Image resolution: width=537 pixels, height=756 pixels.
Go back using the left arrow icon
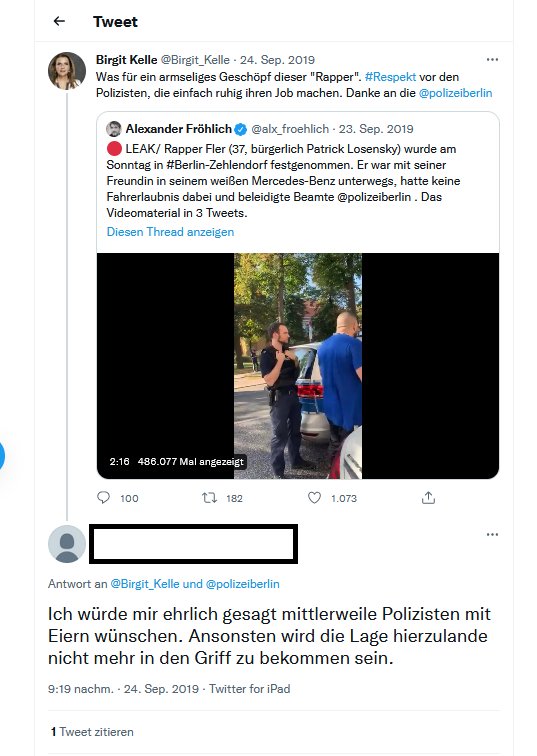[59, 21]
